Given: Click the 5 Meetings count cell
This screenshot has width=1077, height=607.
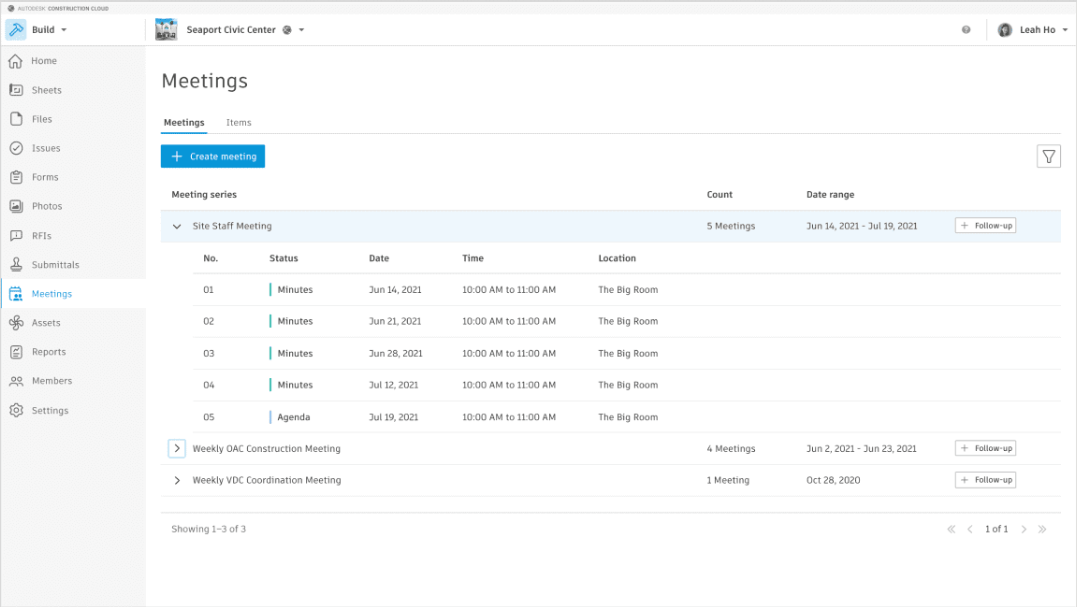Looking at the screenshot, I should 731,226.
